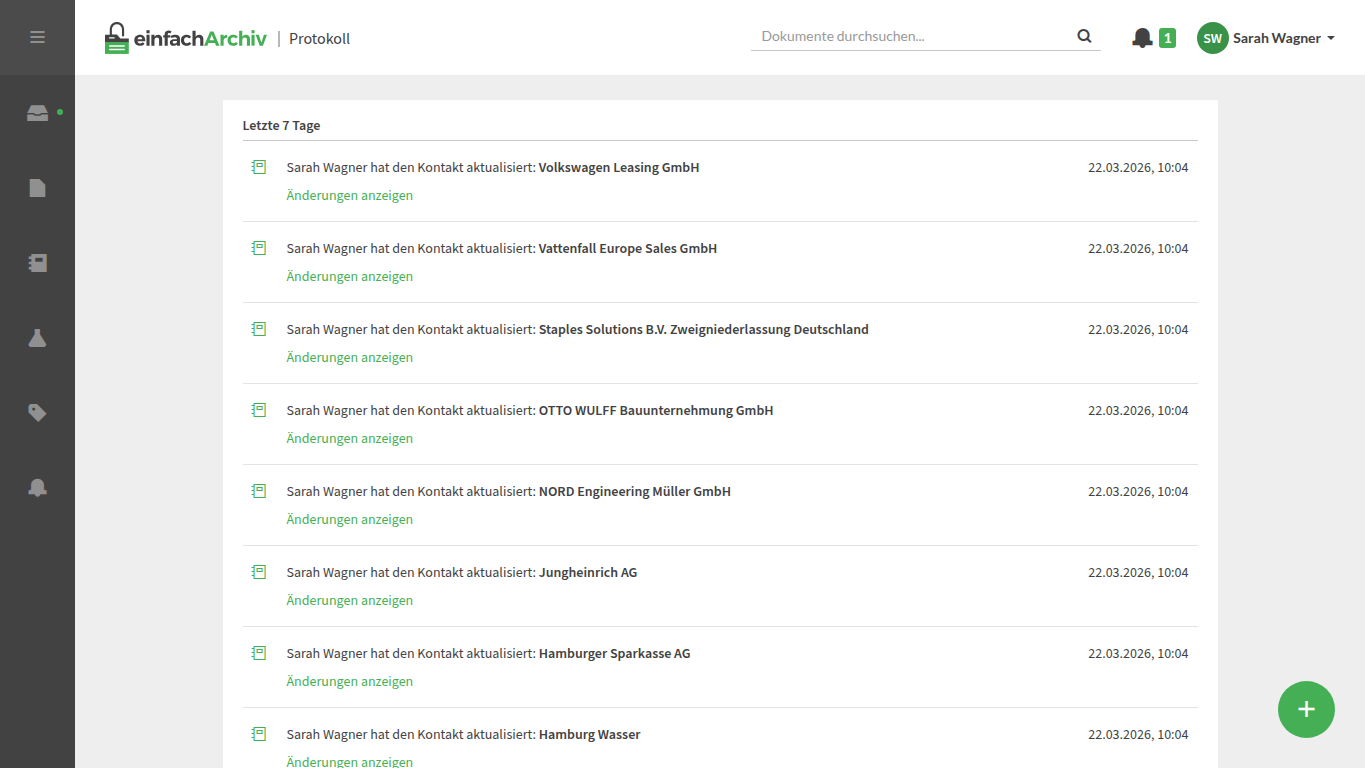The height and width of the screenshot is (768, 1365).
Task: Click the Jungheinrich AG contact name
Action: (588, 572)
